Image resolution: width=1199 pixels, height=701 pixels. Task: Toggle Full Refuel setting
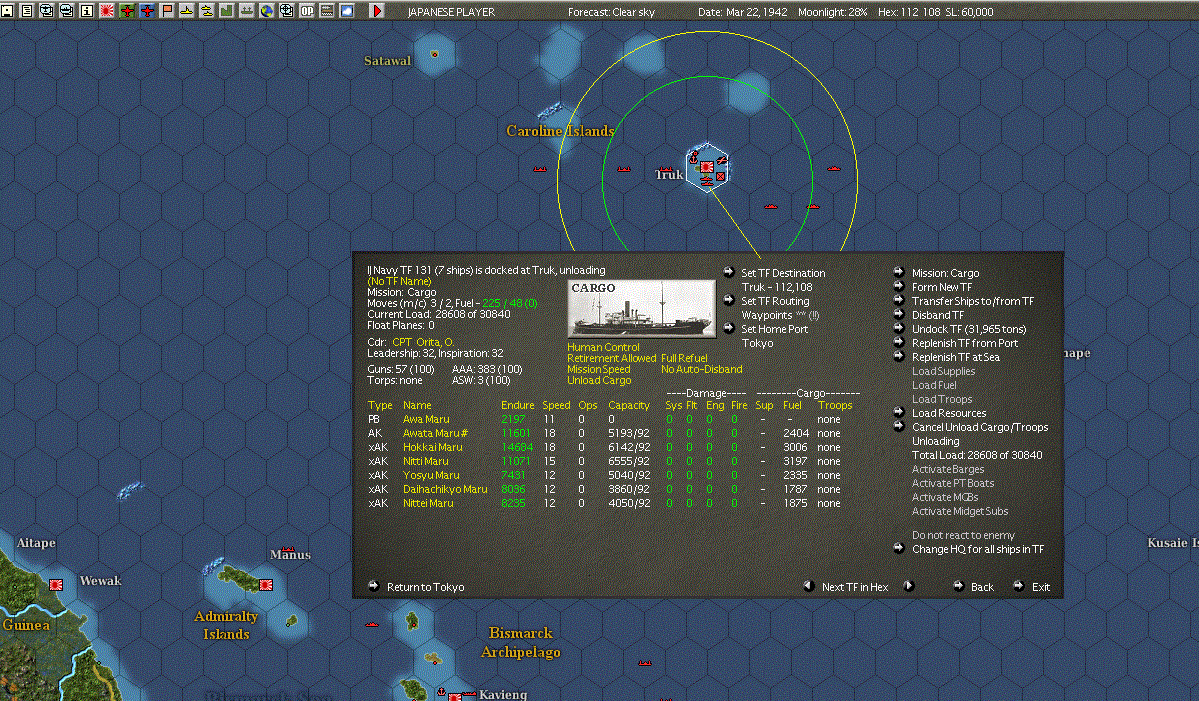[x=684, y=358]
